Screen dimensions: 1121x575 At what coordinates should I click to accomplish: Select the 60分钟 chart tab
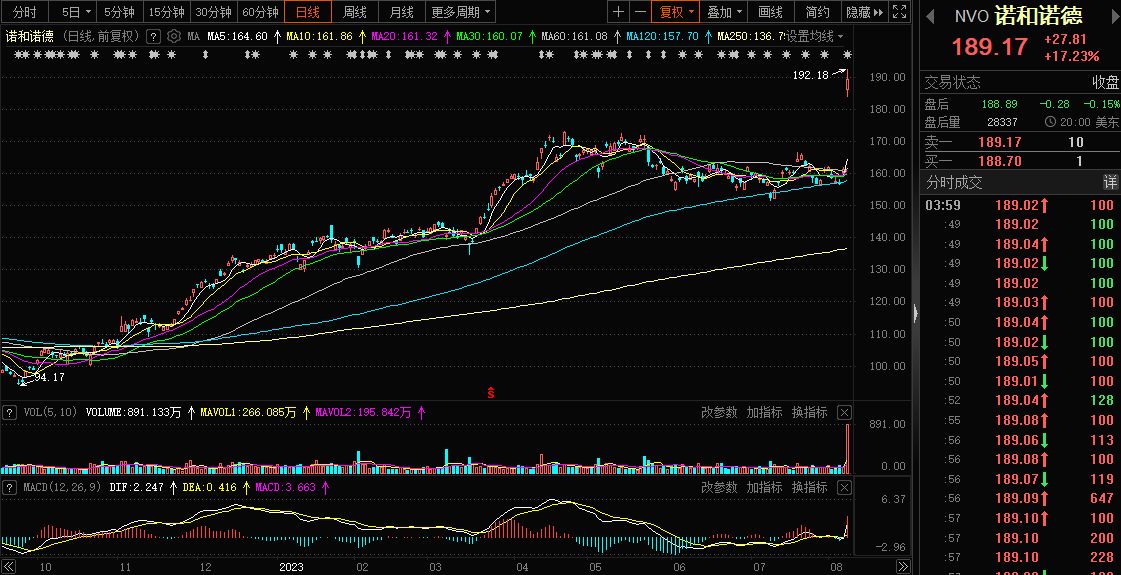point(261,12)
